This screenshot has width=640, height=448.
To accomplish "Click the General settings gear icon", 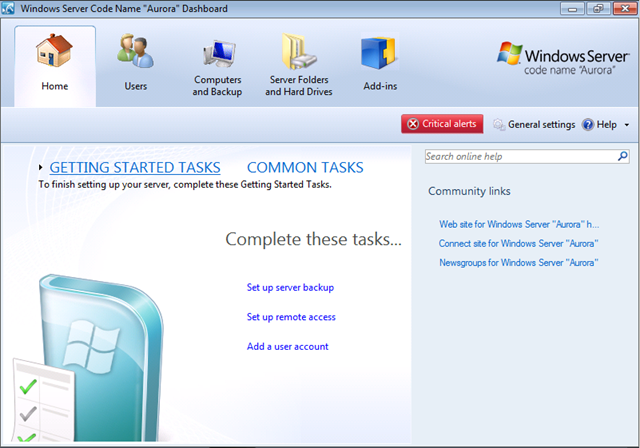I will point(499,125).
